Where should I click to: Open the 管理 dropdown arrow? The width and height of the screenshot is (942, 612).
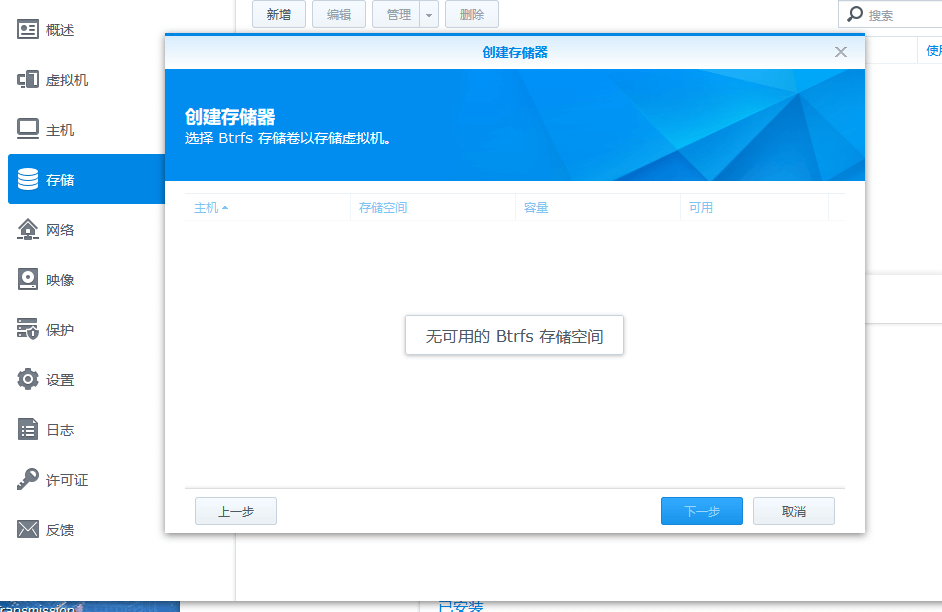428,14
